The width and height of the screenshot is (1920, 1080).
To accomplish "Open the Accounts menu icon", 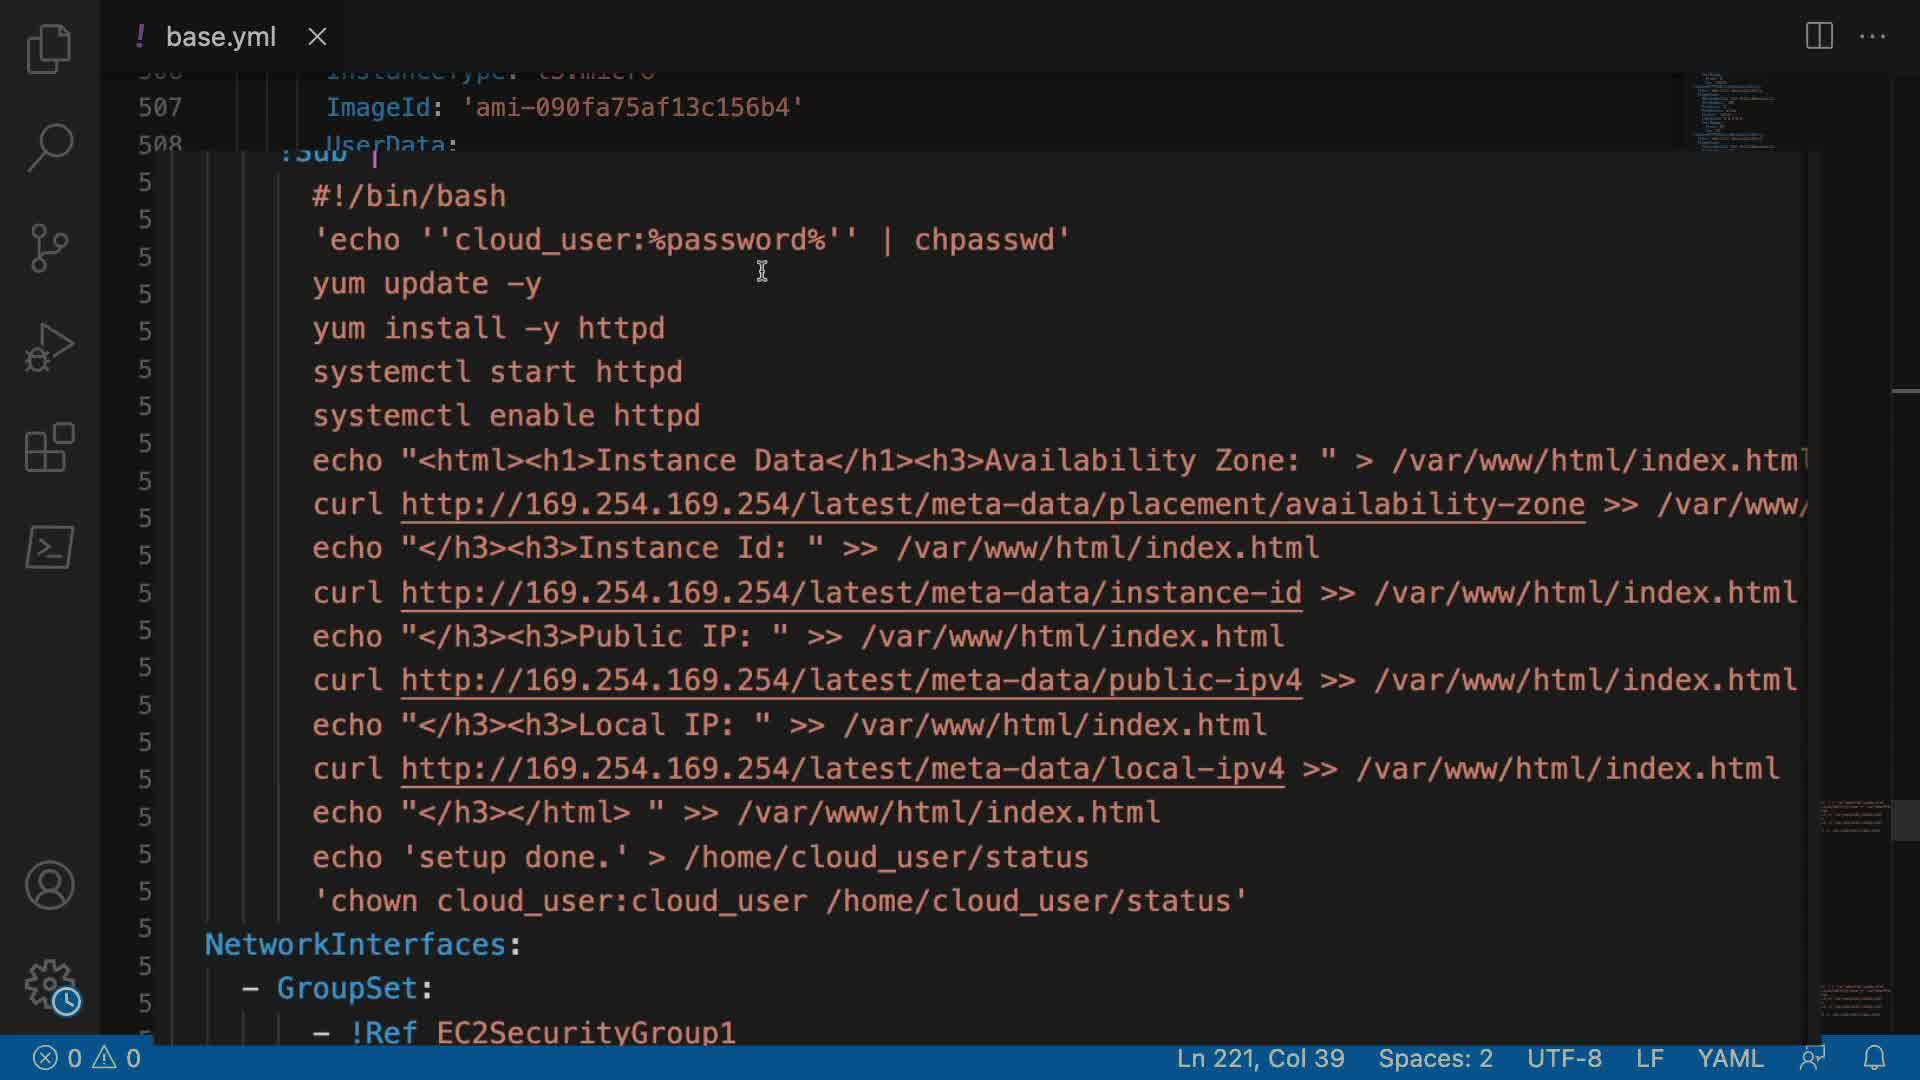I will click(49, 885).
